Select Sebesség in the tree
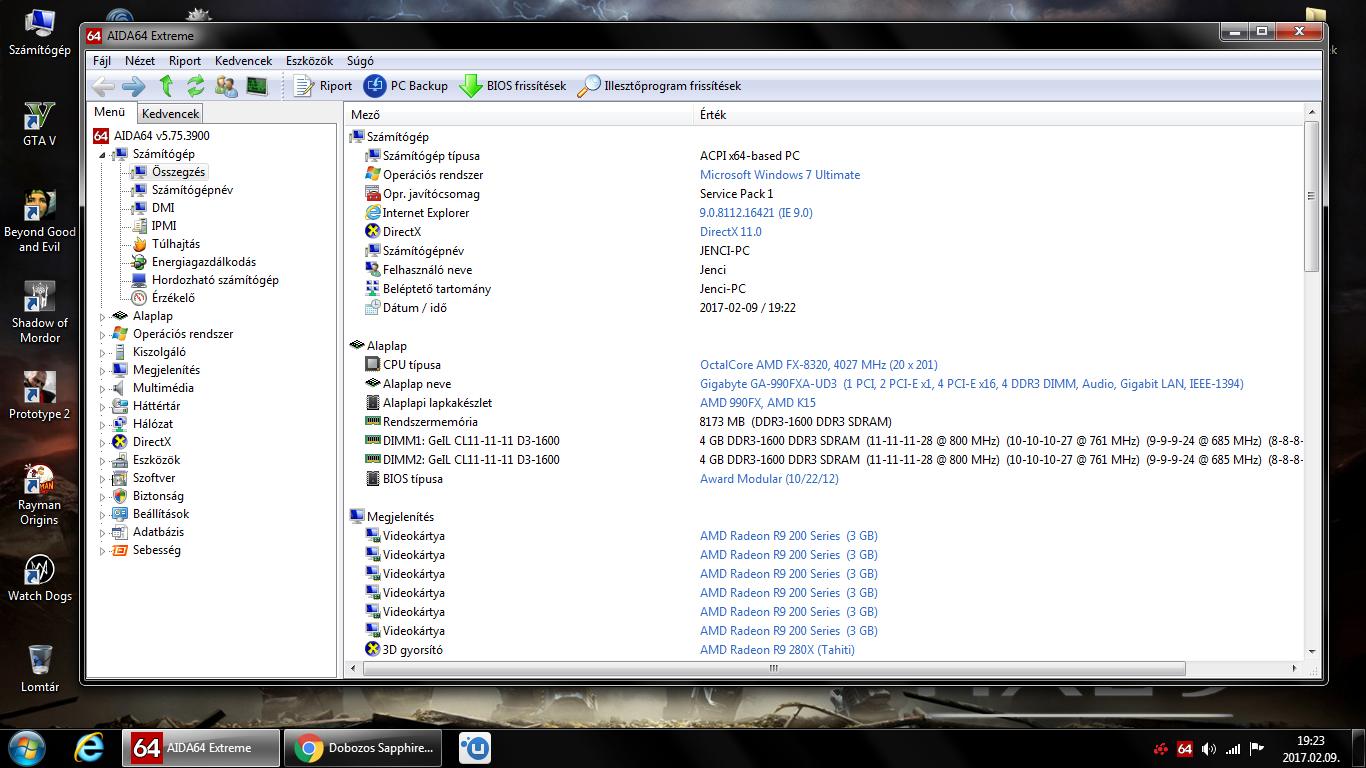 [156, 550]
